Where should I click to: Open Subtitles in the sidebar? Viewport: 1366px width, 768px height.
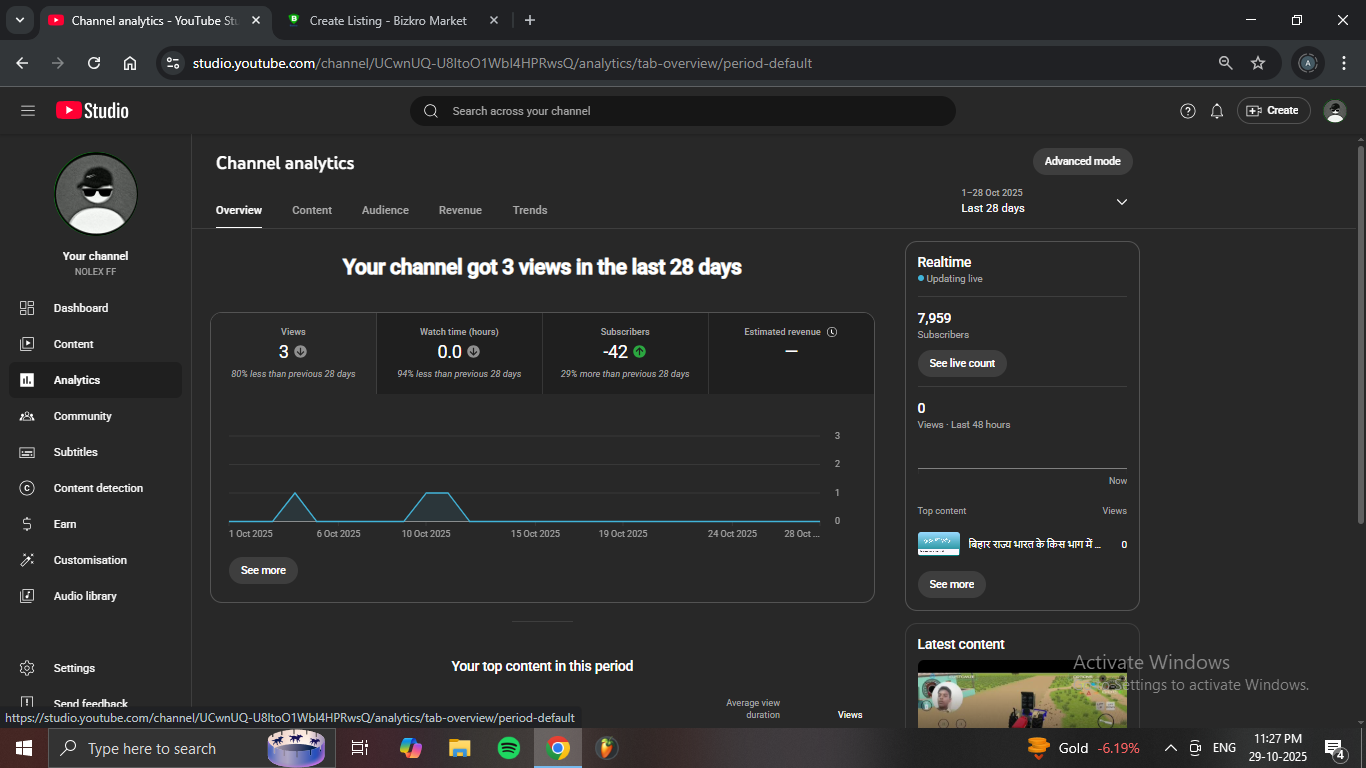click(x=75, y=452)
